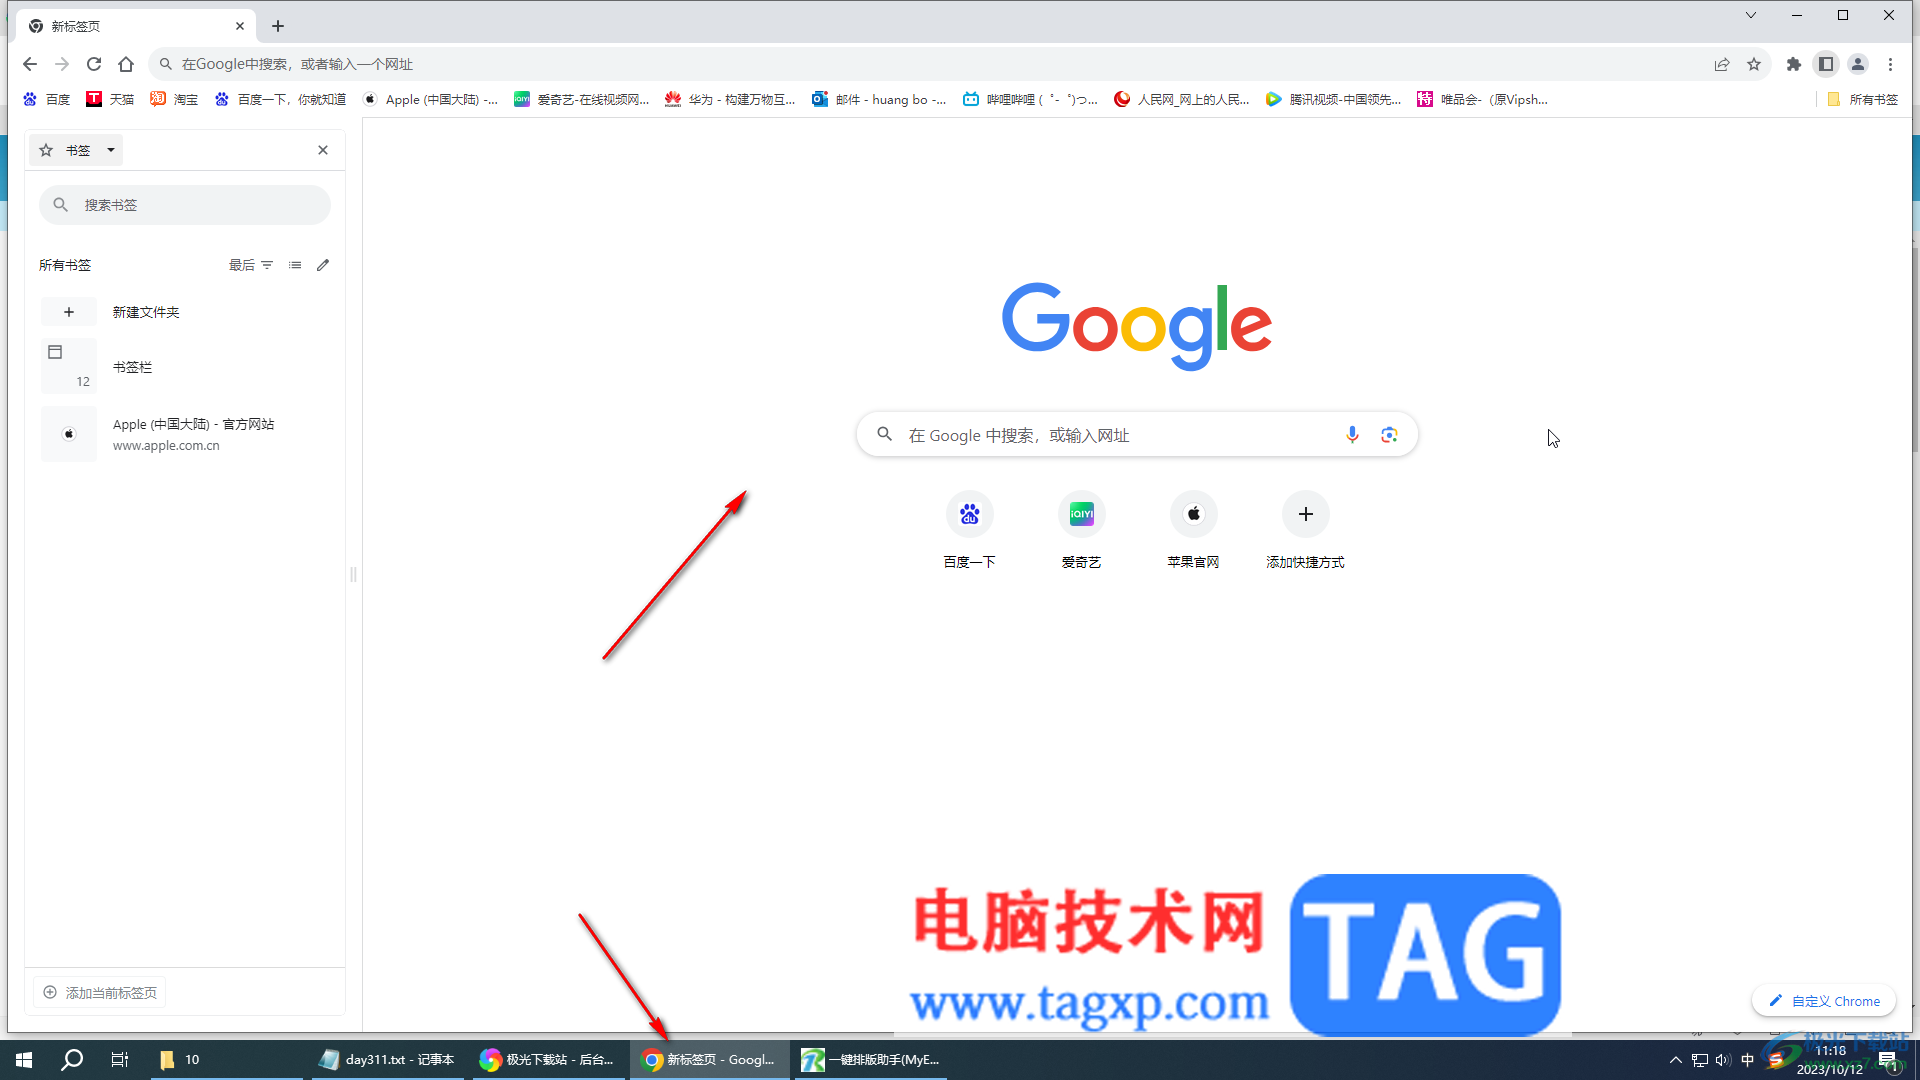1920x1080 pixels.
Task: Click the 搜索书签 search field
Action: click(185, 205)
